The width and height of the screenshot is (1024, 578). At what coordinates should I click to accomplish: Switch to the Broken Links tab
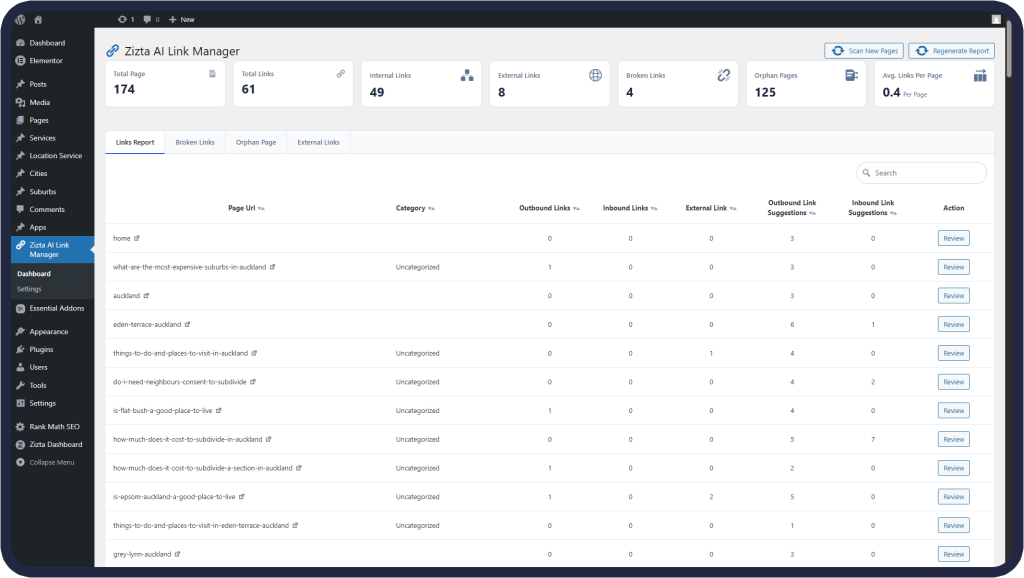pyautogui.click(x=195, y=142)
